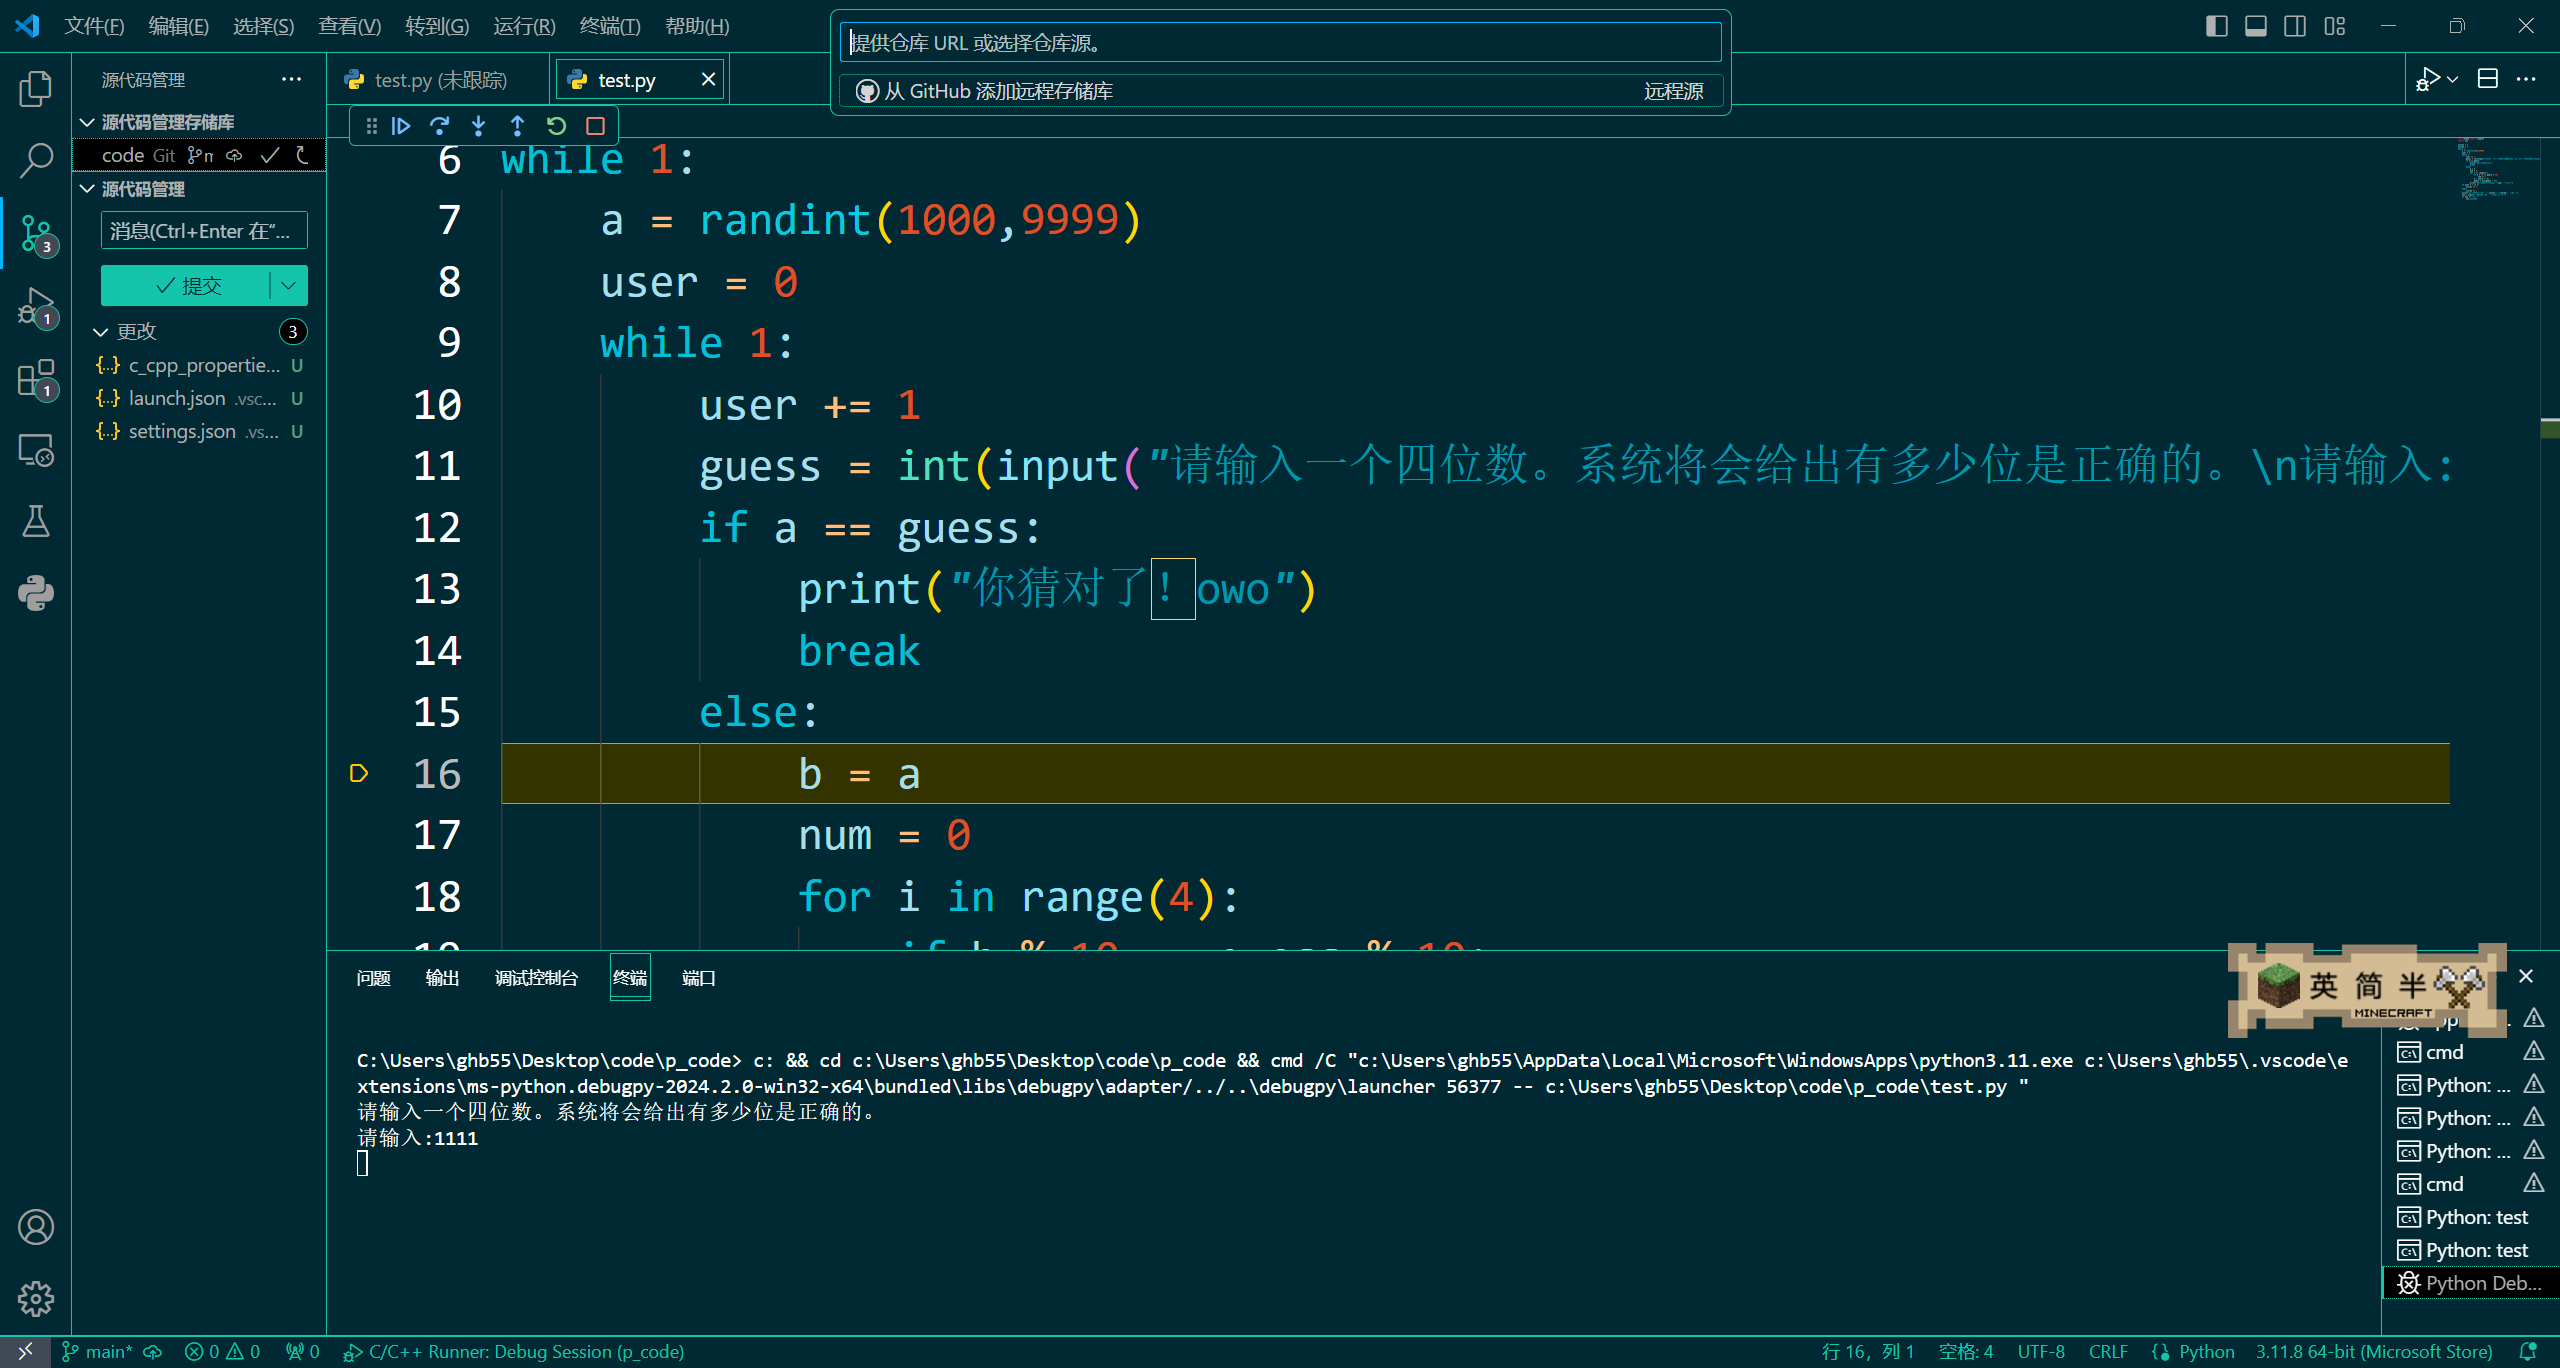
Task: Click debug Continue button in toolbar
Action: (401, 126)
